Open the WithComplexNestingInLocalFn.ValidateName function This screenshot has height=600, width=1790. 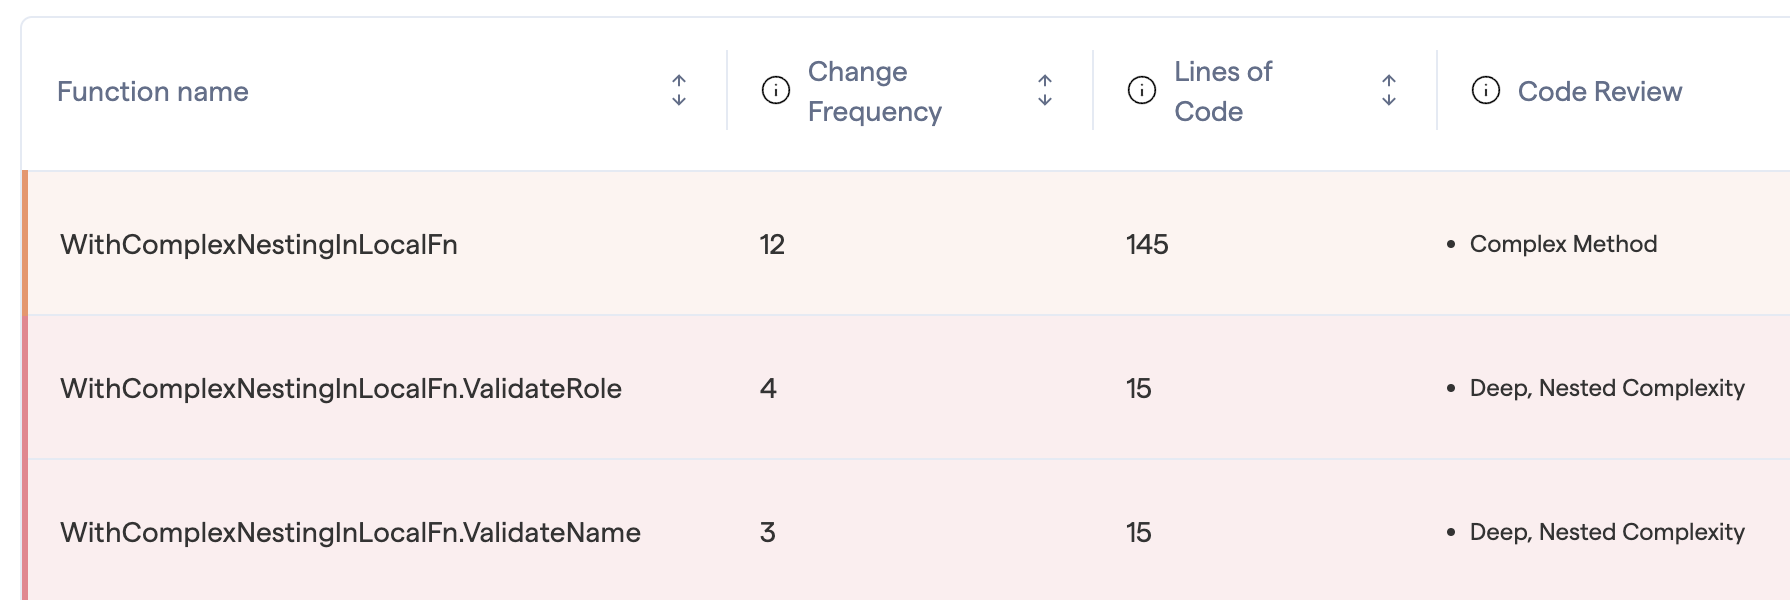350,533
